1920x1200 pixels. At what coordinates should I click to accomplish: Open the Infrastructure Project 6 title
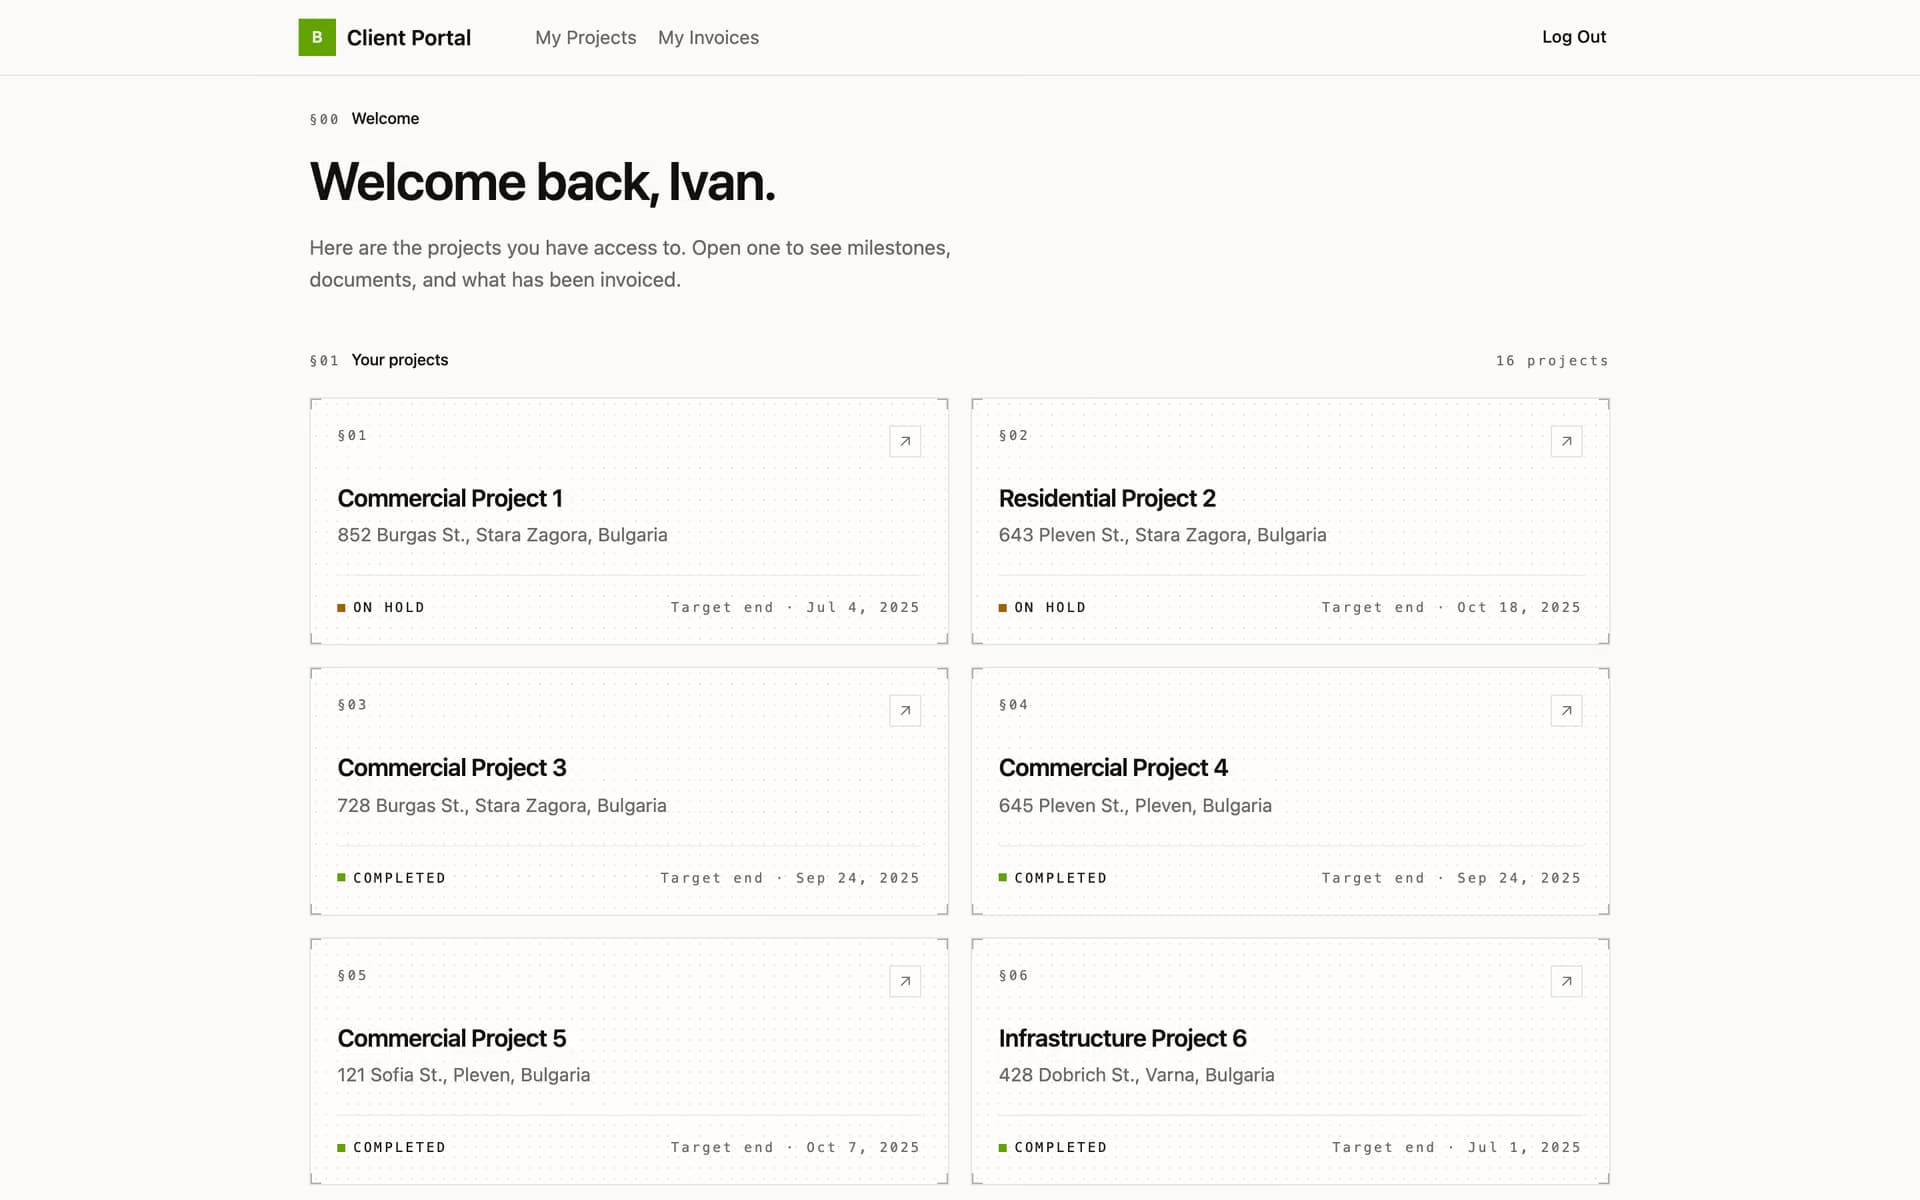coord(1122,1038)
